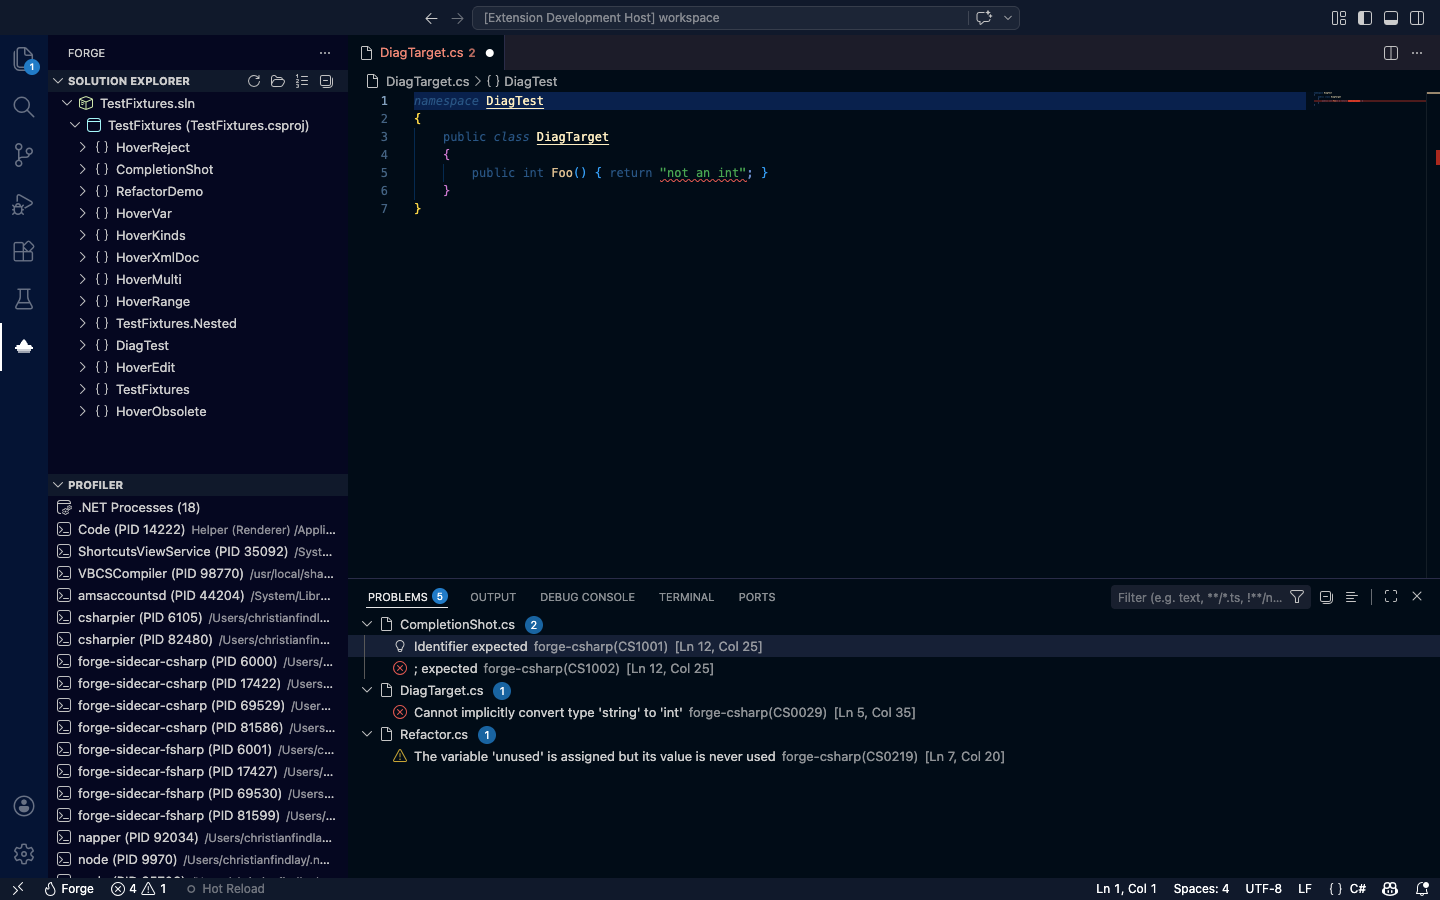
Task: Click the open folder icon in Solution Explorer
Action: tap(278, 81)
